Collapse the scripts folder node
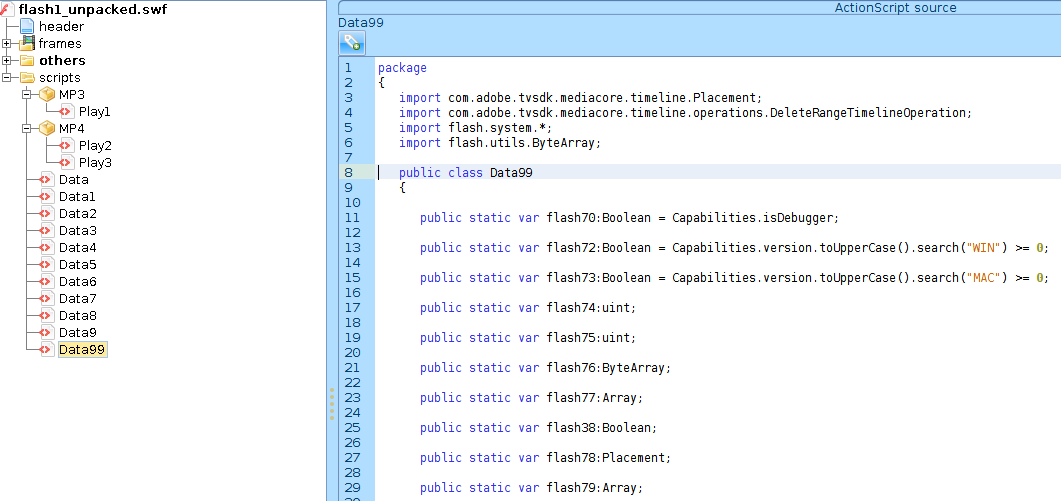Viewport: 1061px width, 501px height. [x=7, y=77]
